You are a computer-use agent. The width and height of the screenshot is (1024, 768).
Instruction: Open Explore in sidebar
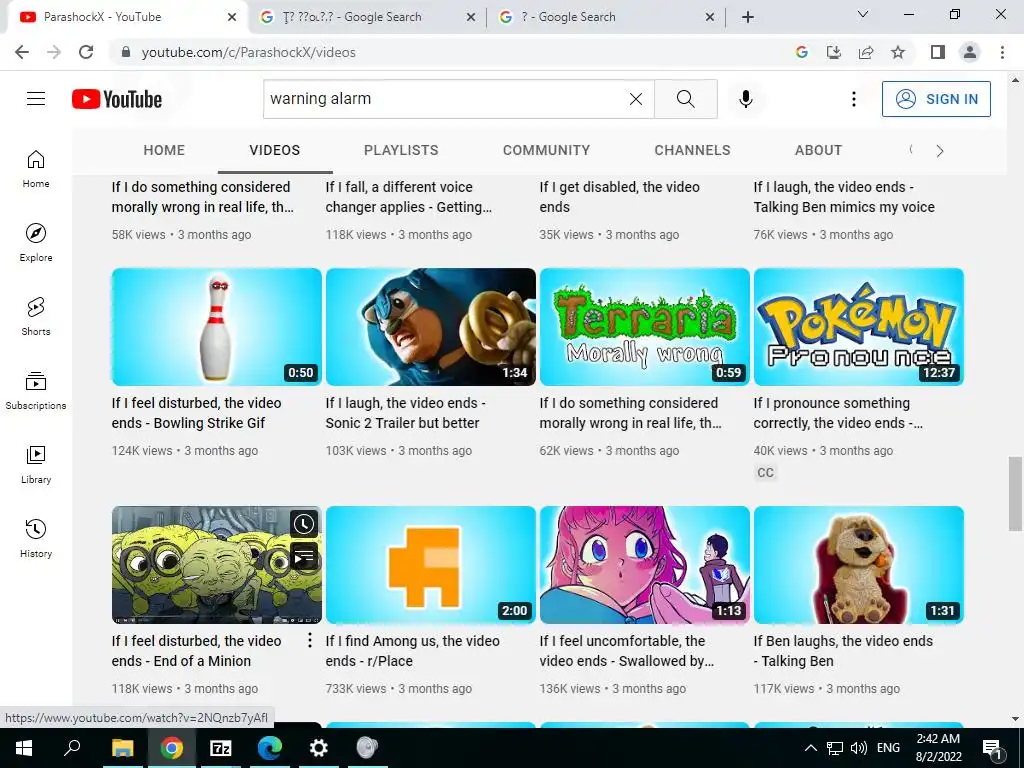tap(36, 242)
